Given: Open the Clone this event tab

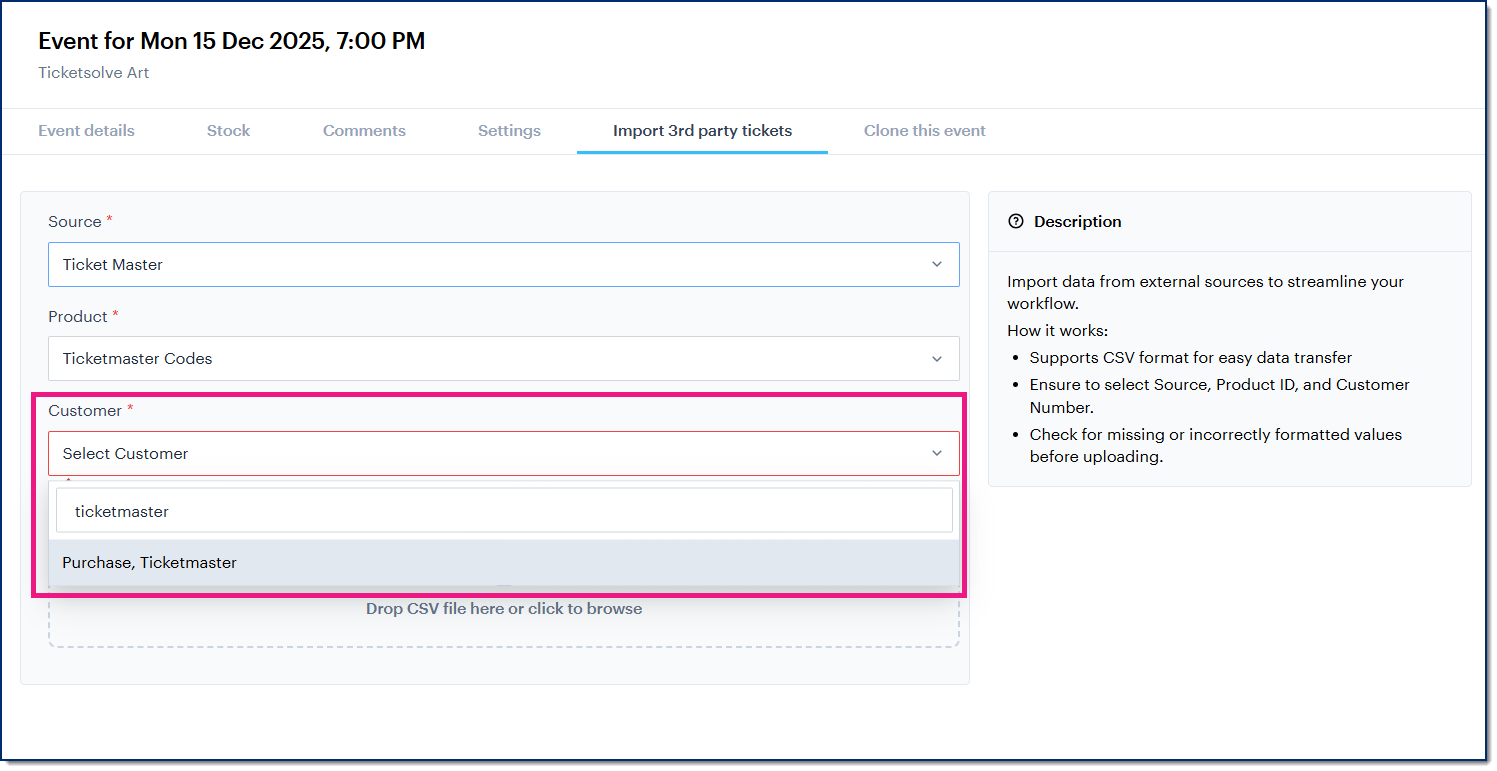Looking at the screenshot, I should (925, 131).
